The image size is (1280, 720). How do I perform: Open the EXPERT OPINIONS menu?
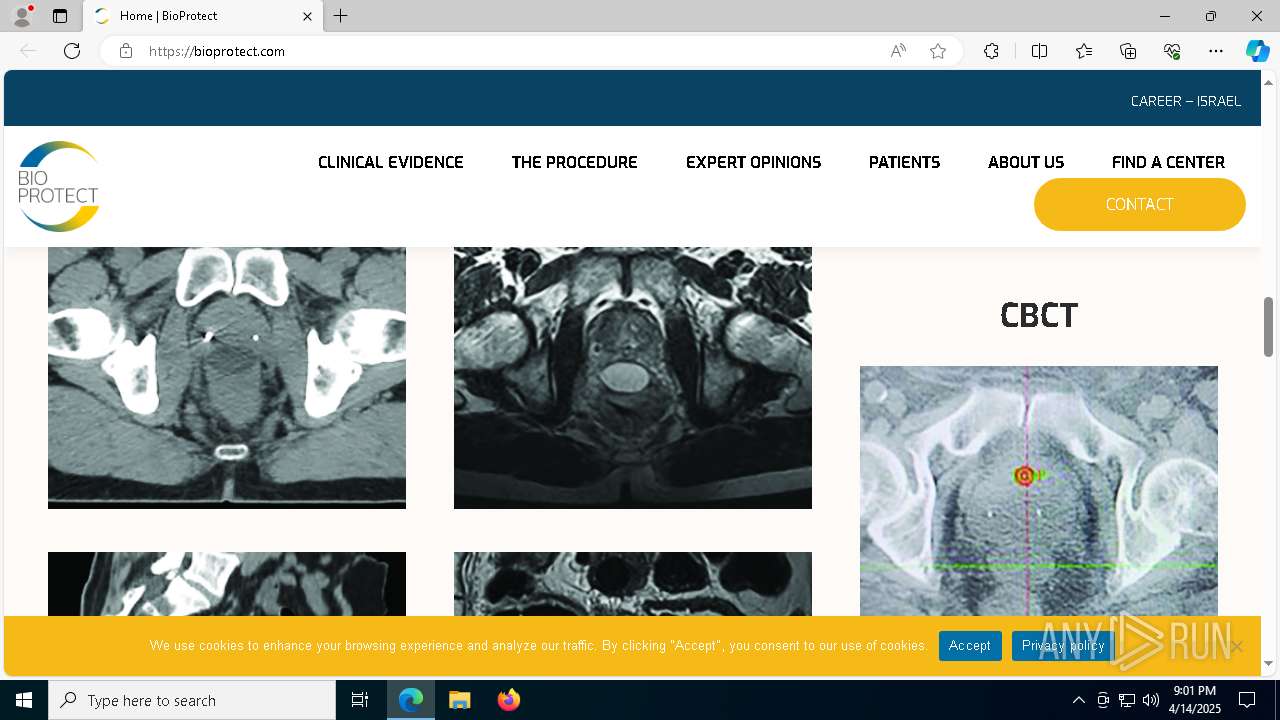click(753, 162)
